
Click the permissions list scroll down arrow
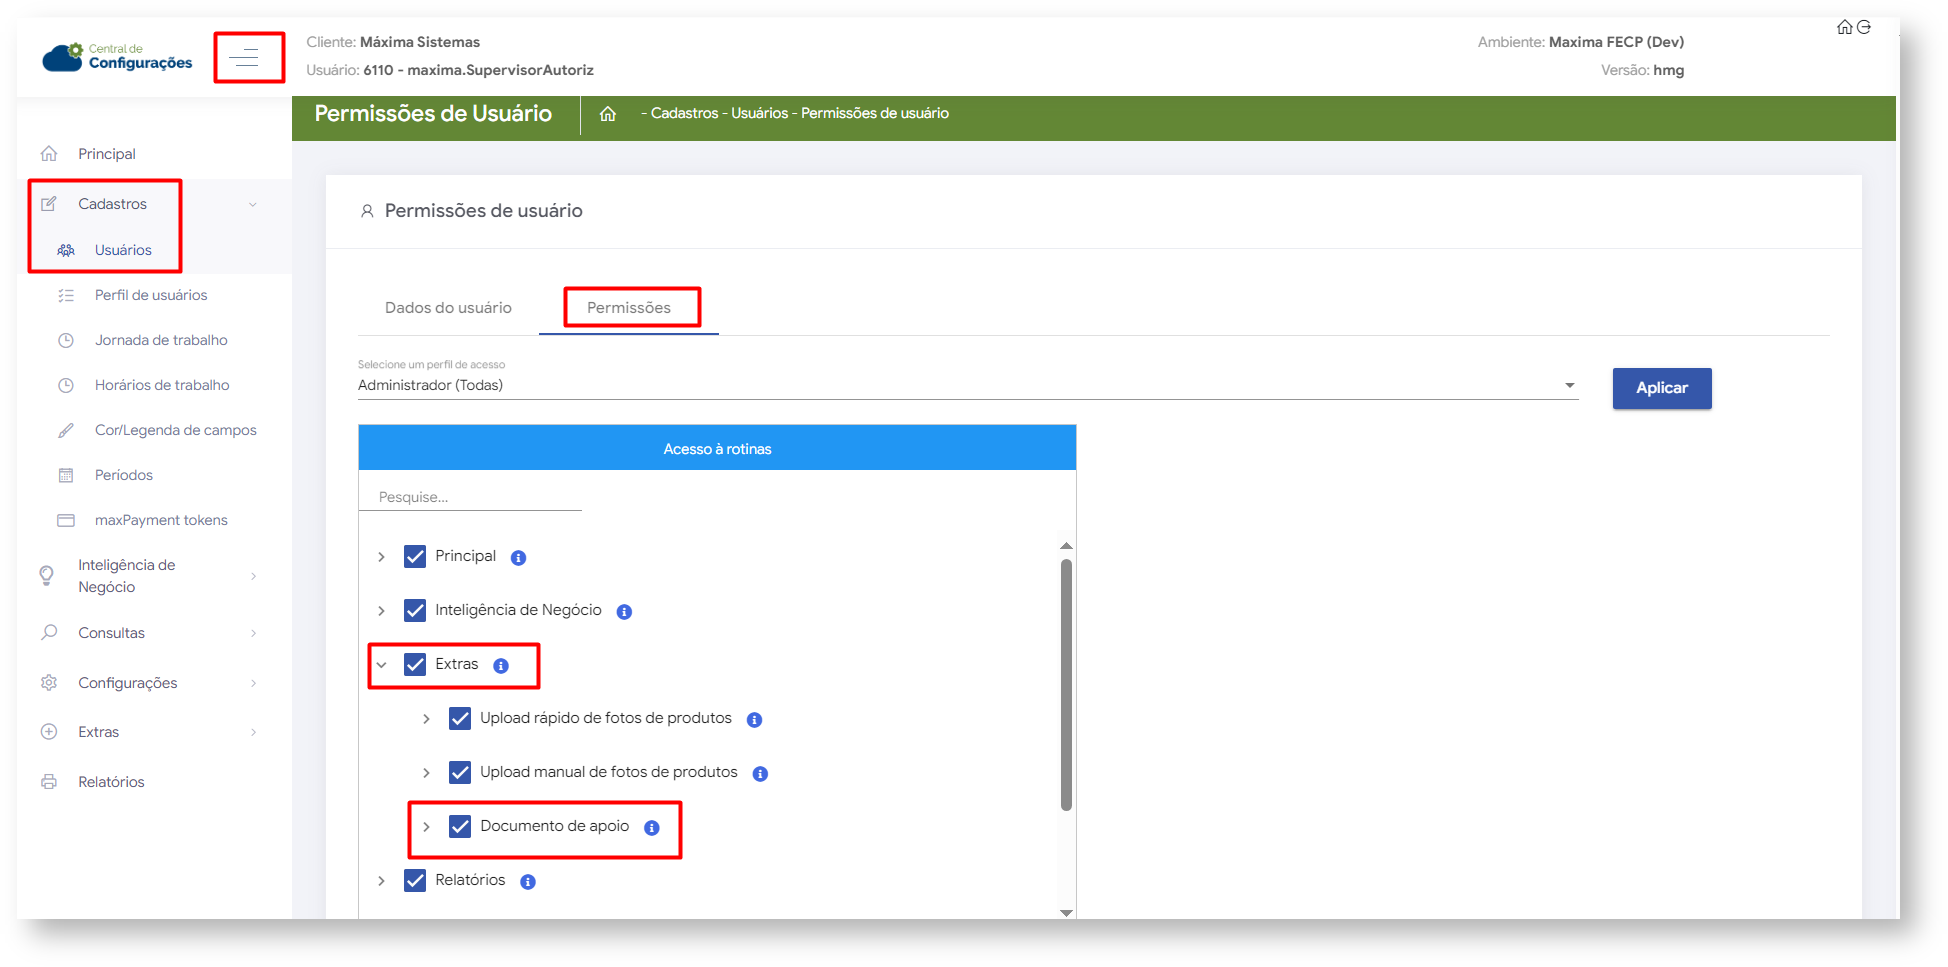tap(1066, 912)
